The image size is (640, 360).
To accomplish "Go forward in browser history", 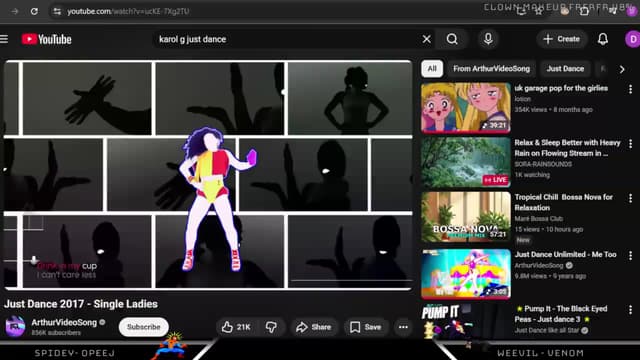I will coord(15,11).
